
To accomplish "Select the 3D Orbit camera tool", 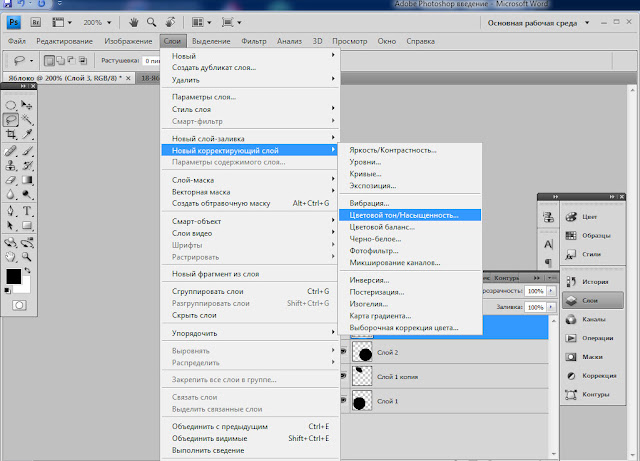I will pyautogui.click(x=27, y=243).
